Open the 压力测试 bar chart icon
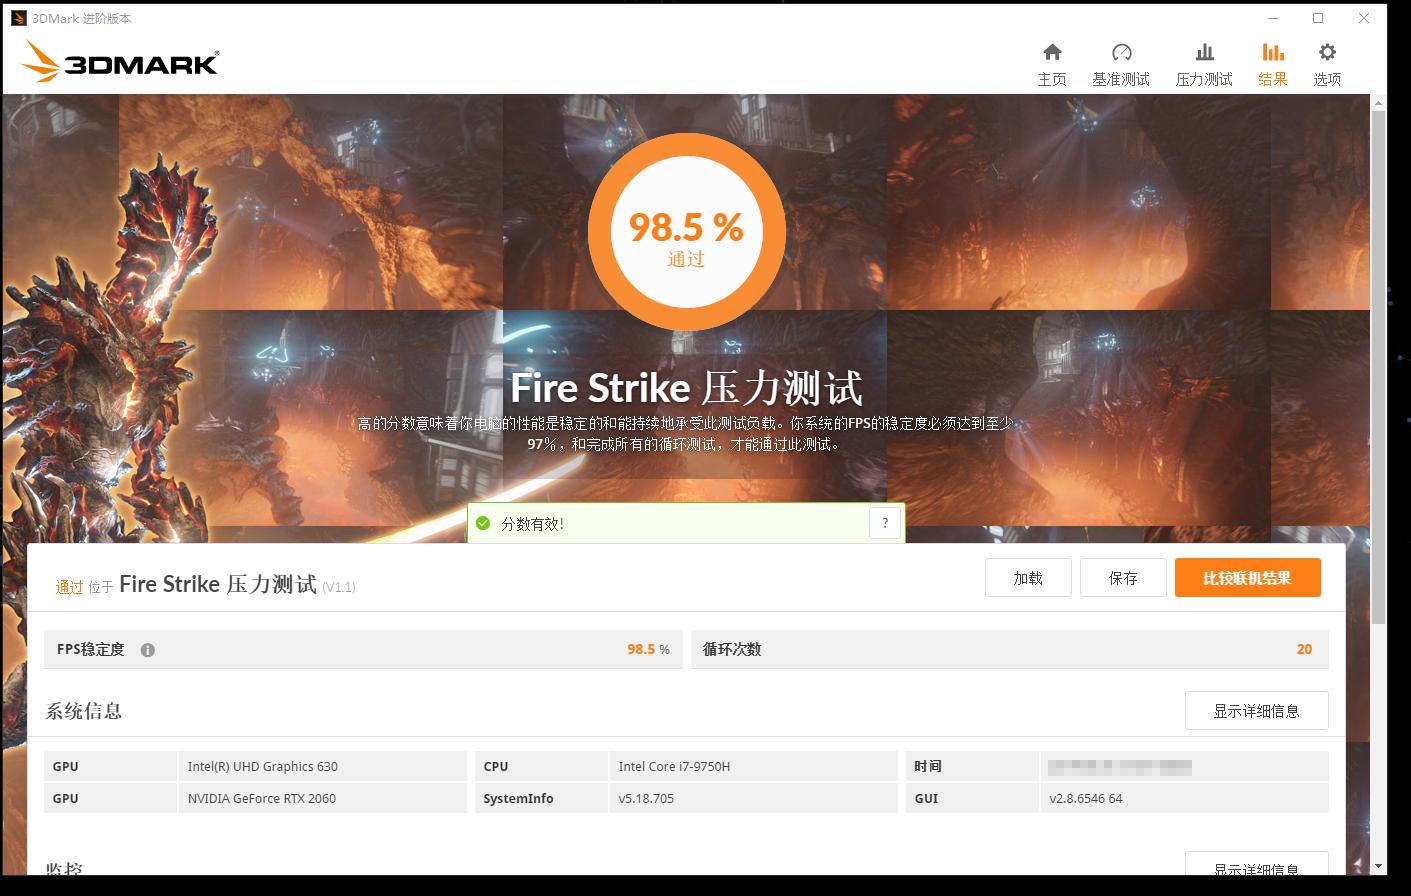Screen dimensions: 1411x896 point(1204,52)
